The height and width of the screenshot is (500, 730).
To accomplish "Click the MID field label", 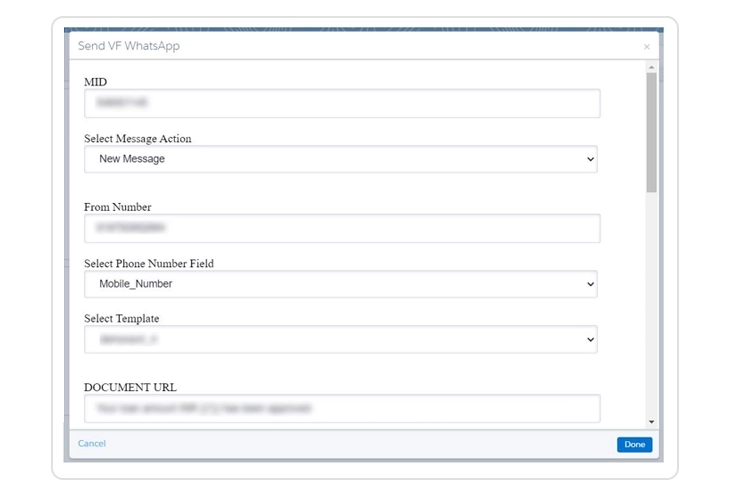I will (96, 81).
